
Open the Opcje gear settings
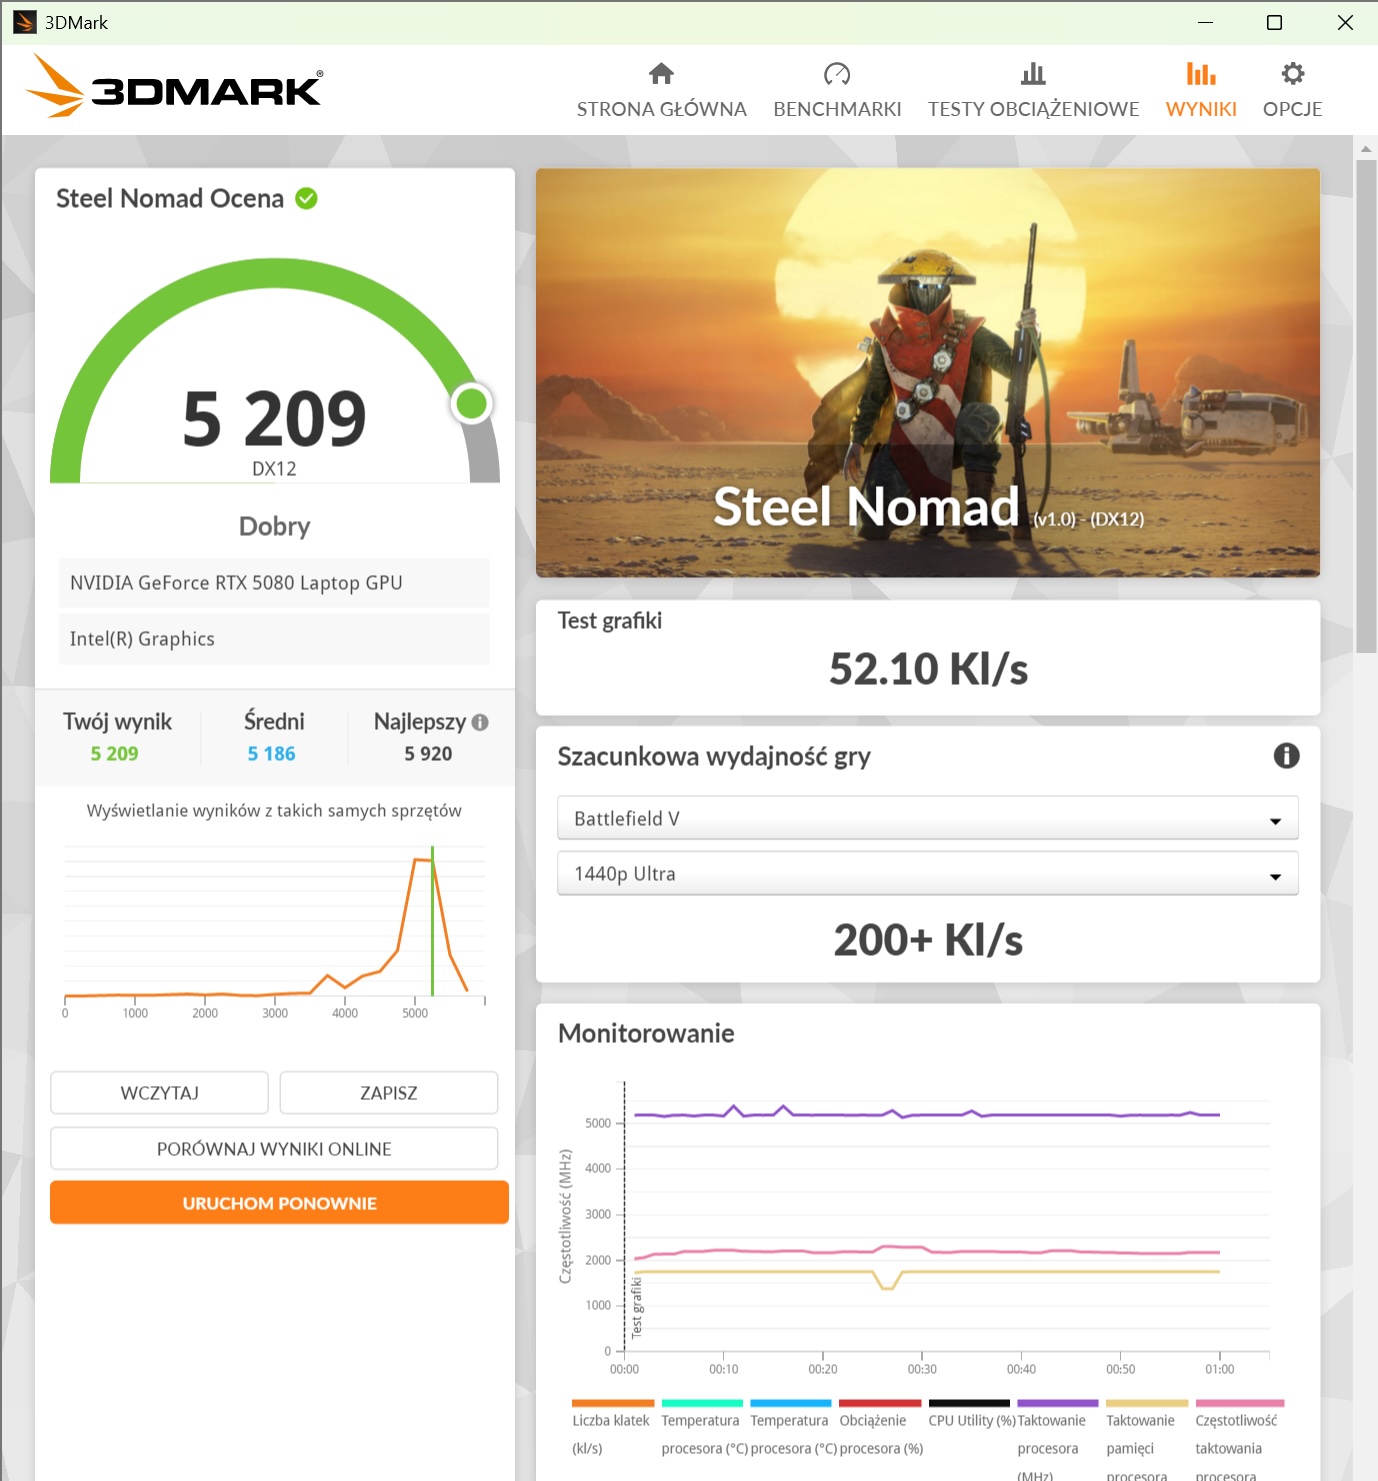(x=1293, y=74)
